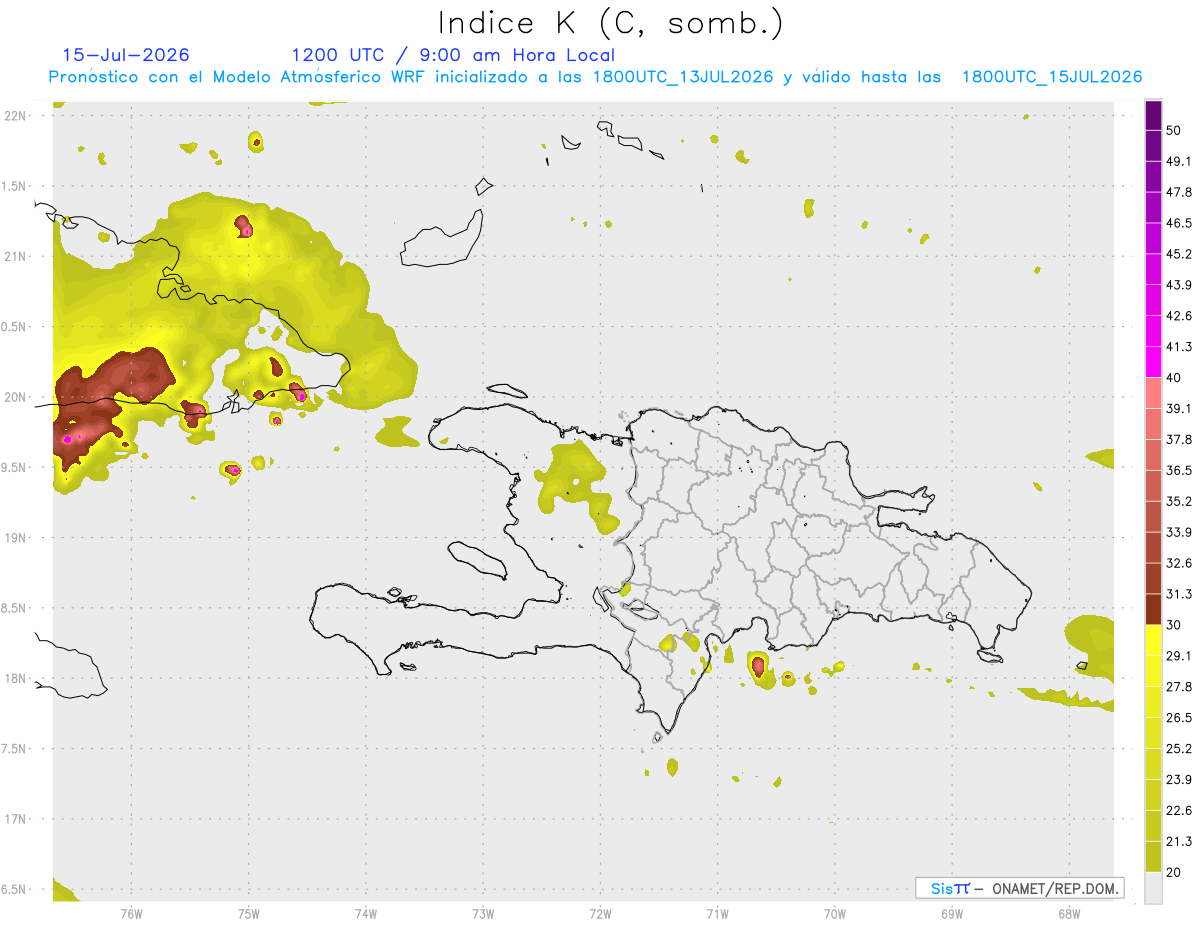Click the 'Indice K (C, somb.)' title
Screen dimensions: 1200x927
(610, 23)
